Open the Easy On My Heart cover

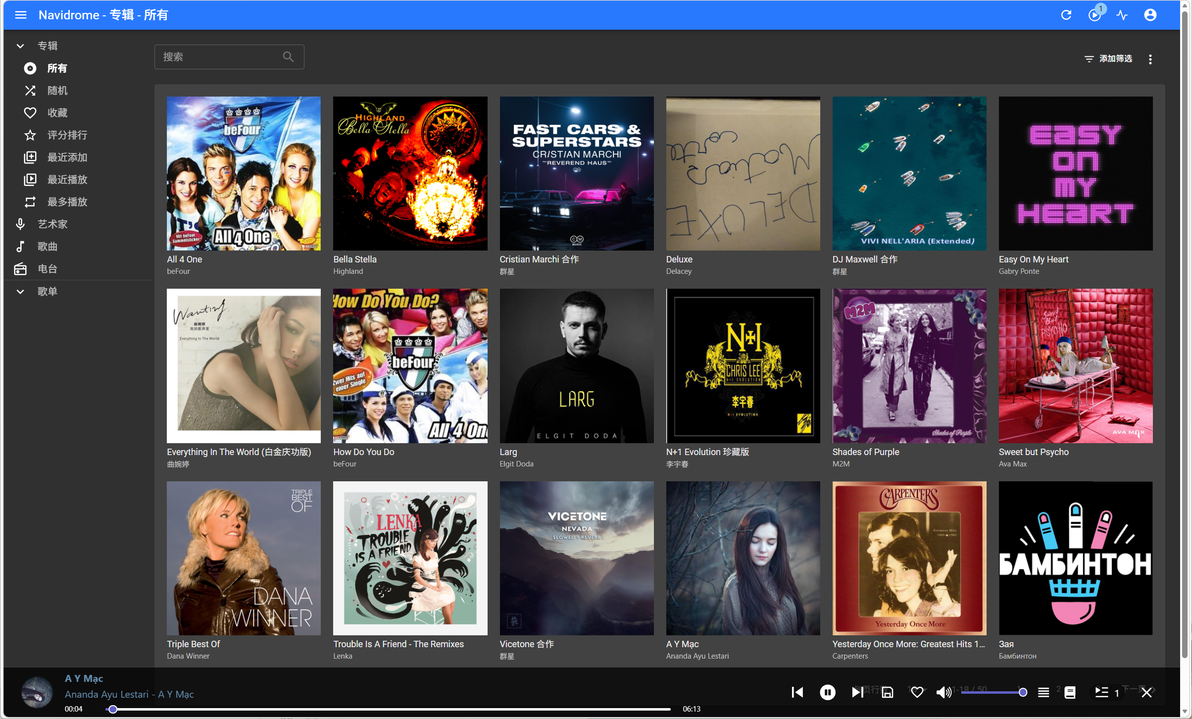pos(1076,173)
